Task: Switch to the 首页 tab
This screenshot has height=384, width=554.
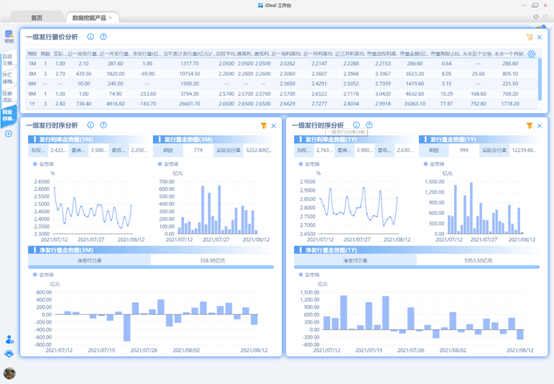Action: pos(37,18)
